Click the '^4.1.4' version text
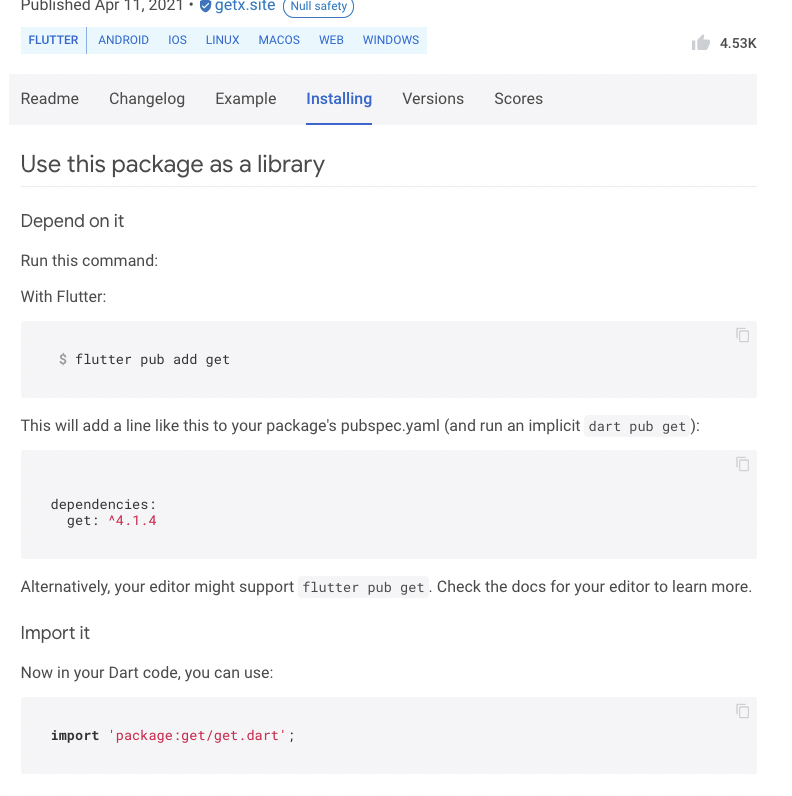The image size is (792, 796). [x=132, y=520]
